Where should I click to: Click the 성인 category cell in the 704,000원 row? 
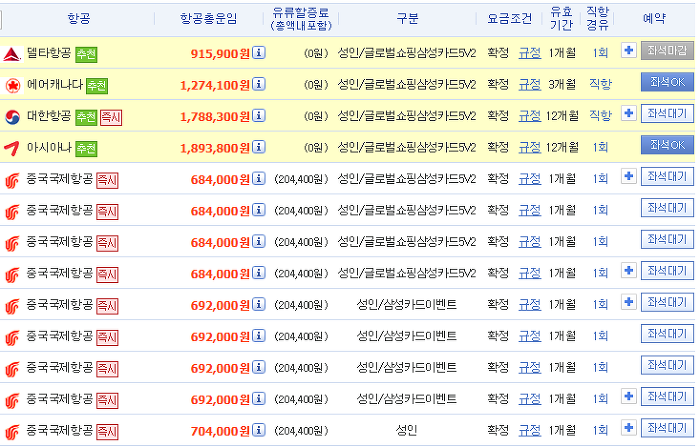click(x=406, y=430)
